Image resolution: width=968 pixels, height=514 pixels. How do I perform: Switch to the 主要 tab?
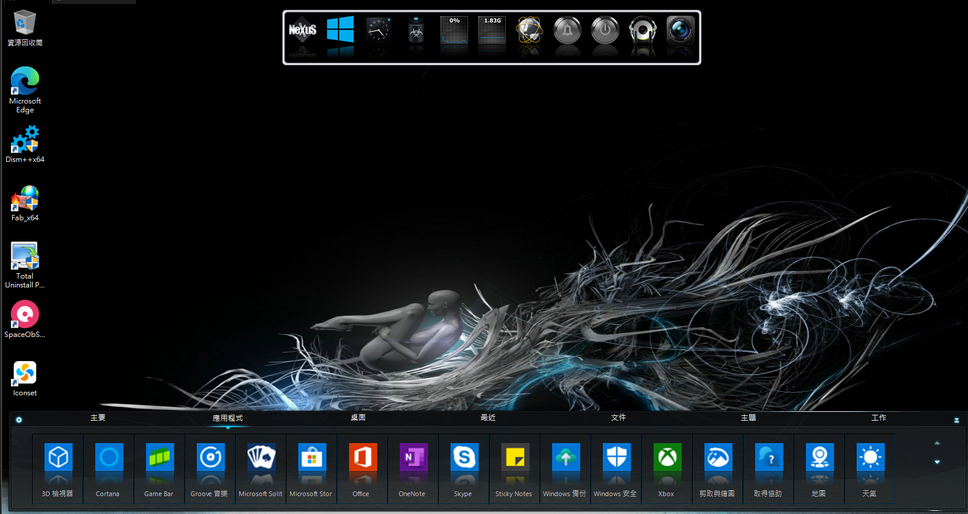[x=98, y=418]
